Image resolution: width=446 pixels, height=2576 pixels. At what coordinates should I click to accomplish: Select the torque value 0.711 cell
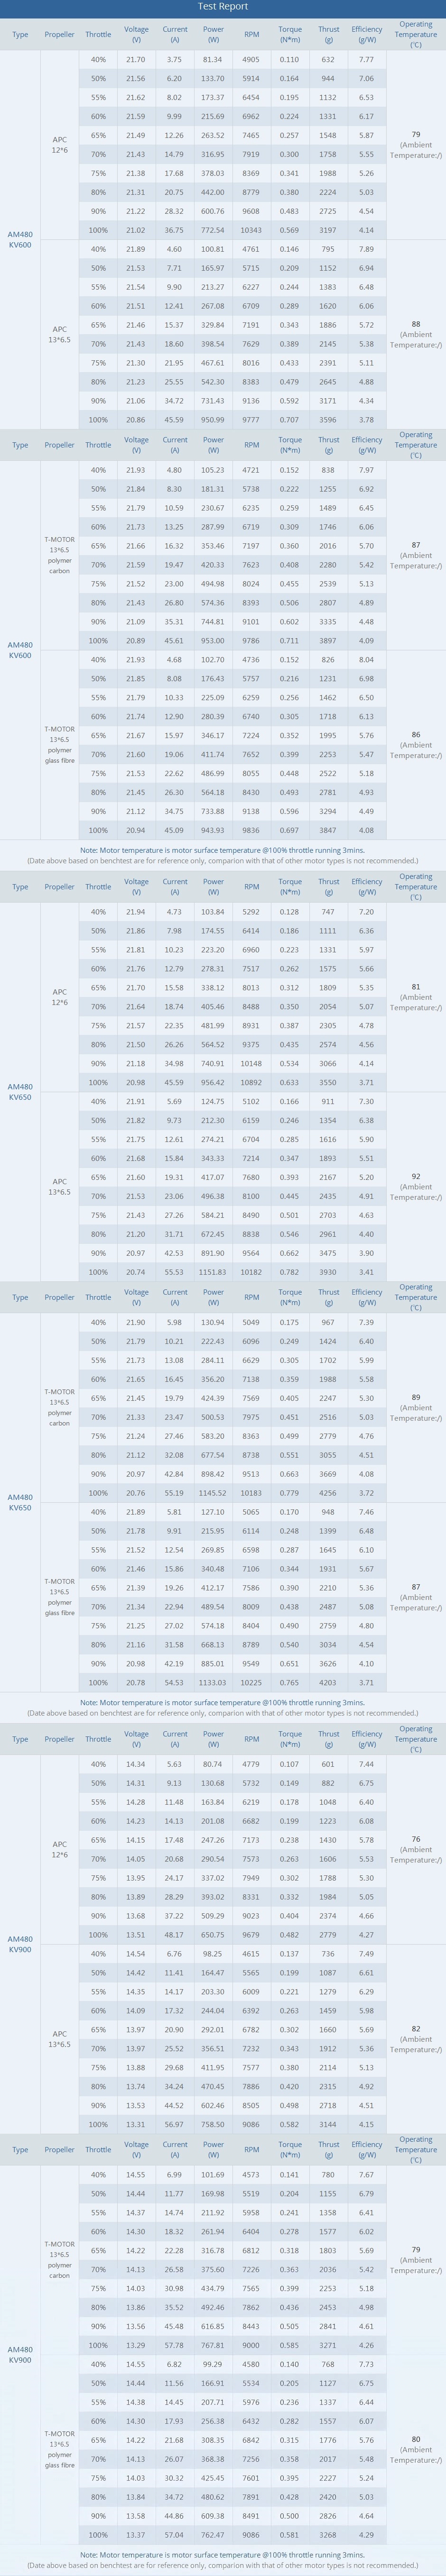click(x=290, y=641)
